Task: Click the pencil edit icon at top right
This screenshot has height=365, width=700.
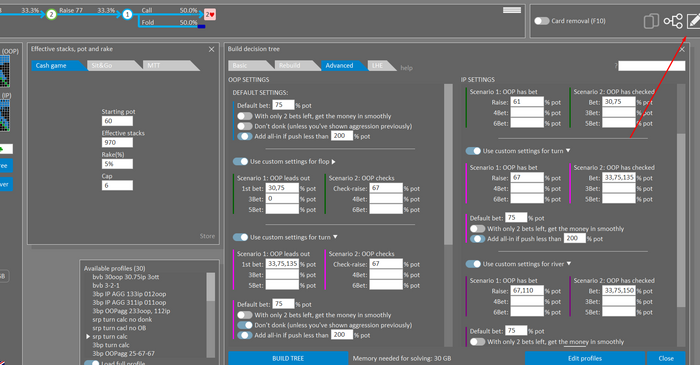Action: click(693, 21)
